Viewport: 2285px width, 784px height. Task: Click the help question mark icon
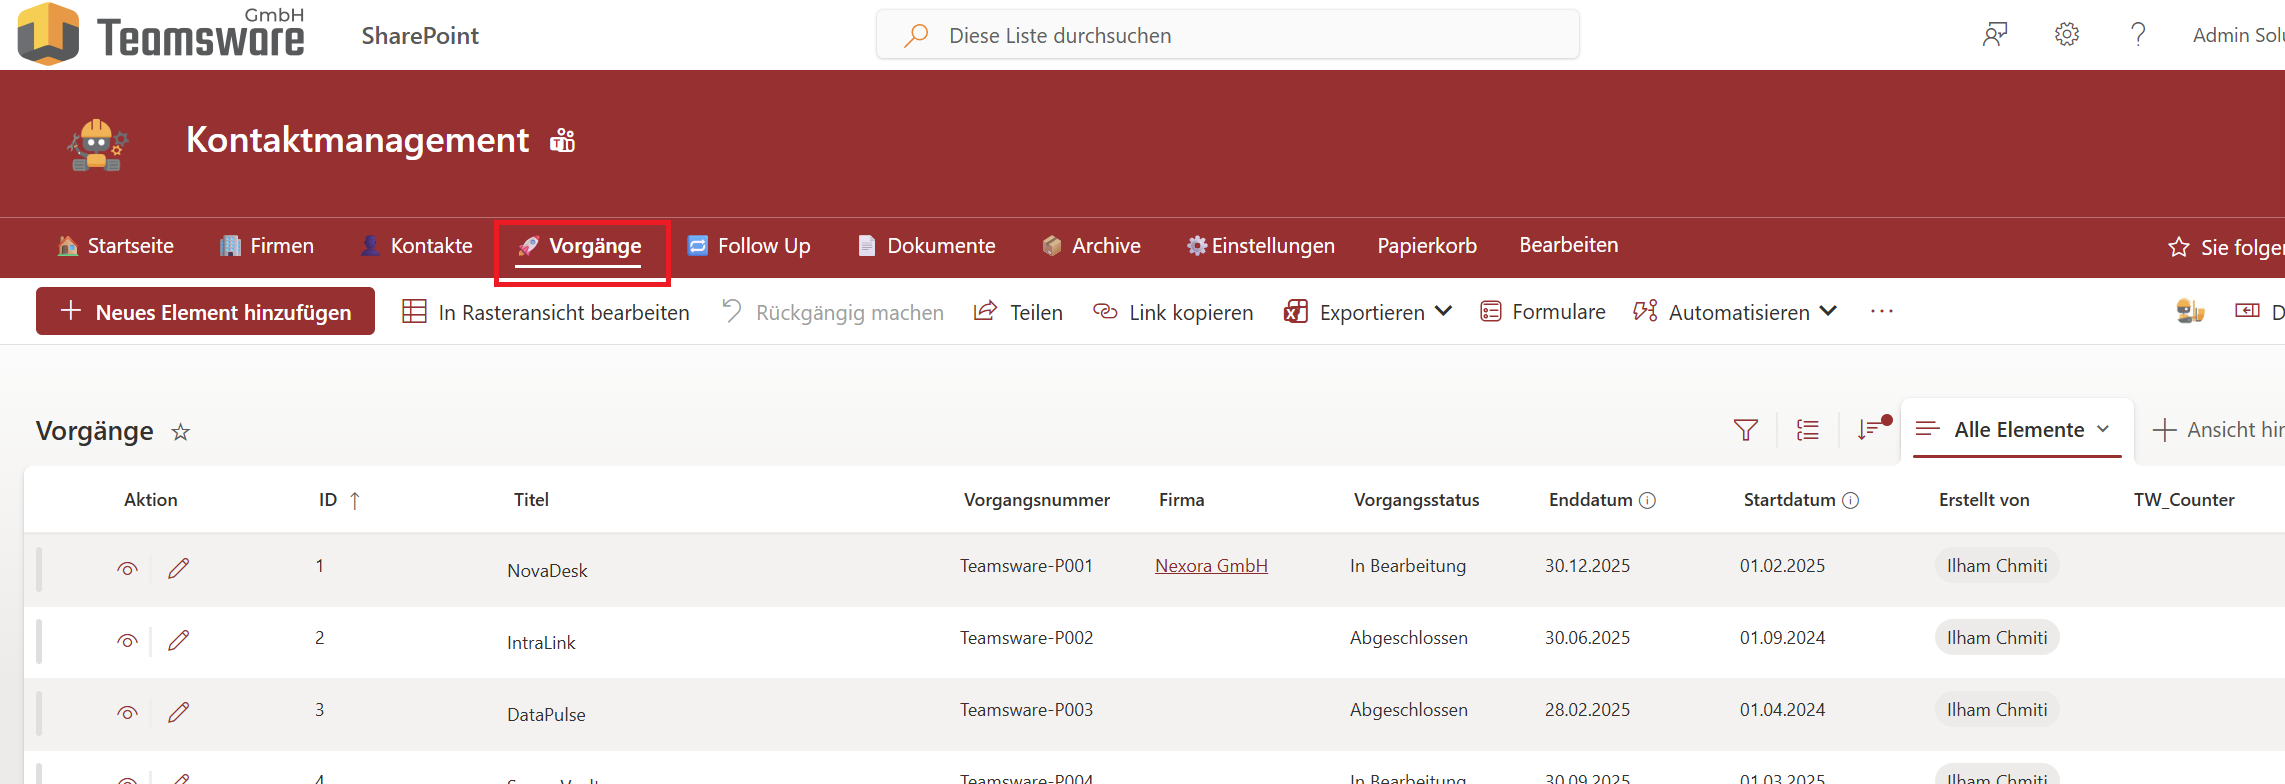[2138, 35]
